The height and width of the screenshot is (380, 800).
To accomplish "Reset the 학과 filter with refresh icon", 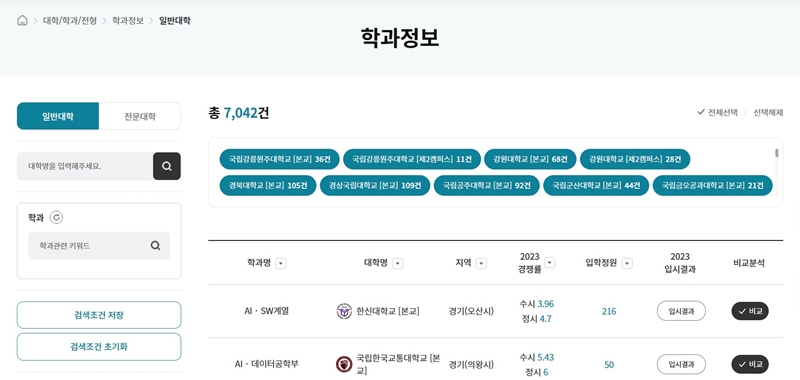I will point(56,218).
